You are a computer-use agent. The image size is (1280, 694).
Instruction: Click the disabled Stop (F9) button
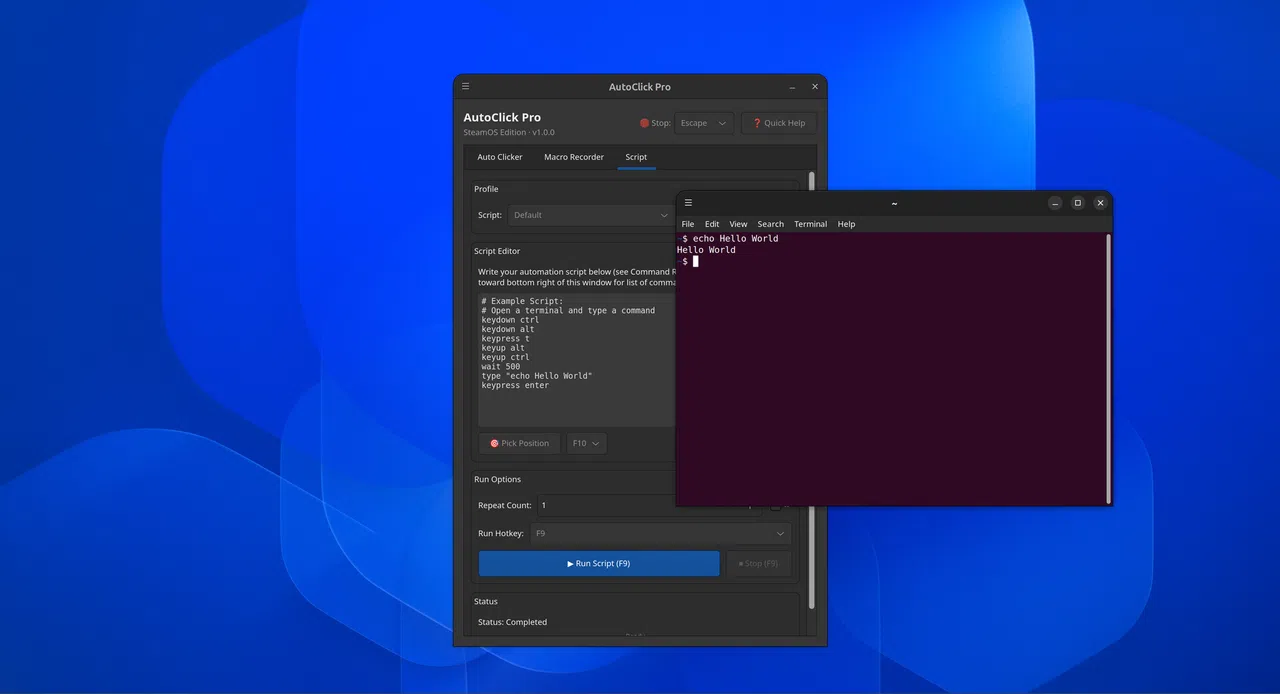click(758, 563)
